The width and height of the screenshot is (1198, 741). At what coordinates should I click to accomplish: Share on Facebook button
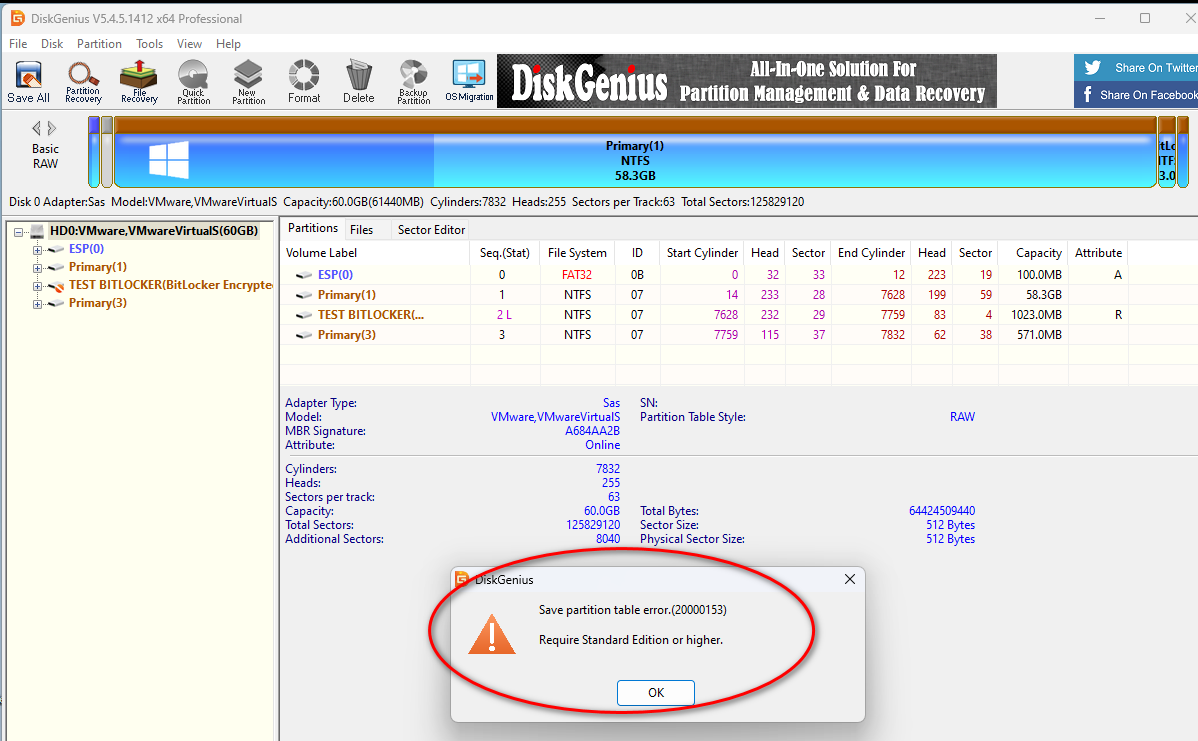1136,95
